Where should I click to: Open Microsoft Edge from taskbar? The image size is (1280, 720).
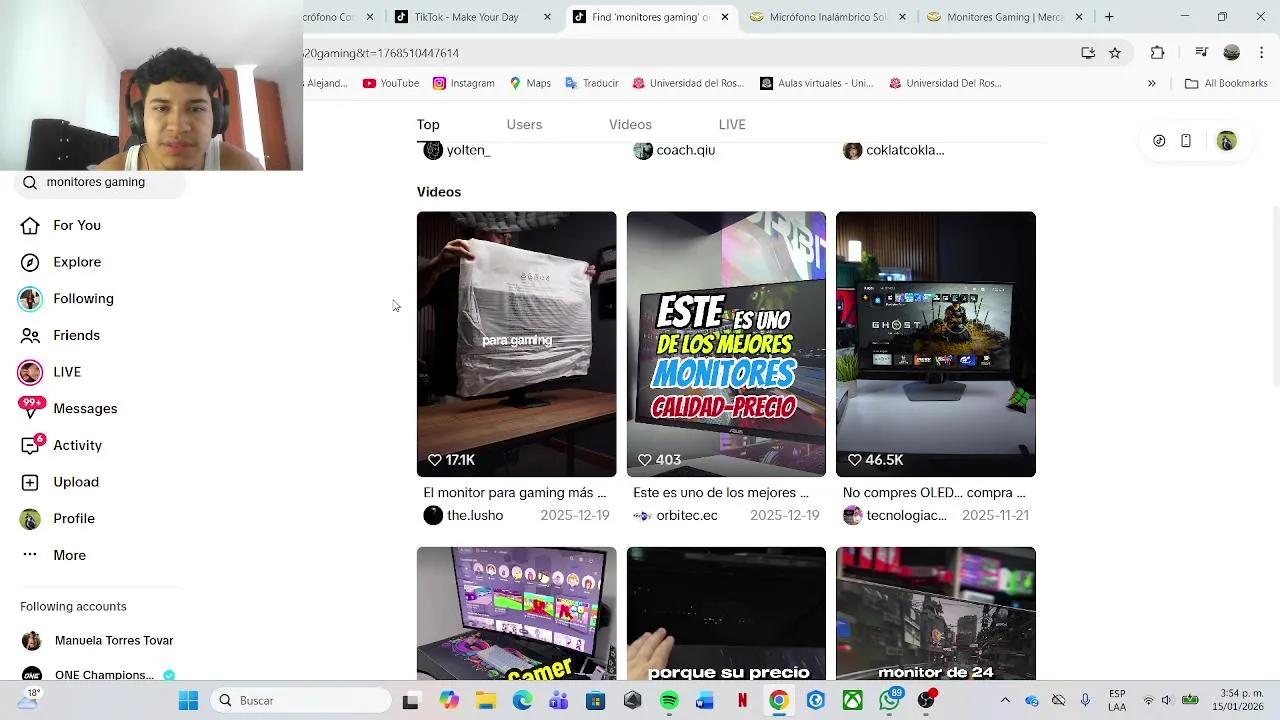[522, 701]
